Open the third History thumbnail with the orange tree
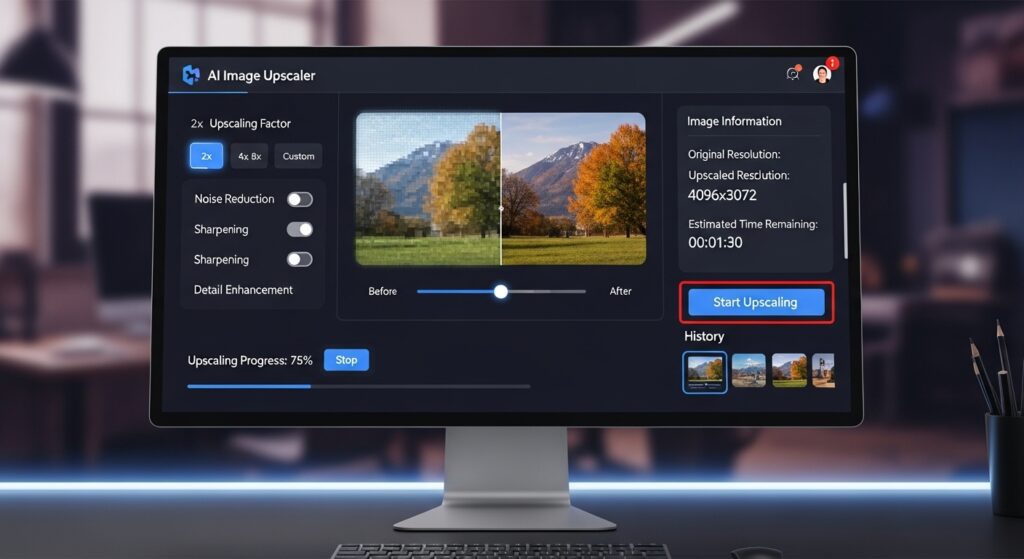This screenshot has height=559, width=1024. pyautogui.click(x=789, y=370)
